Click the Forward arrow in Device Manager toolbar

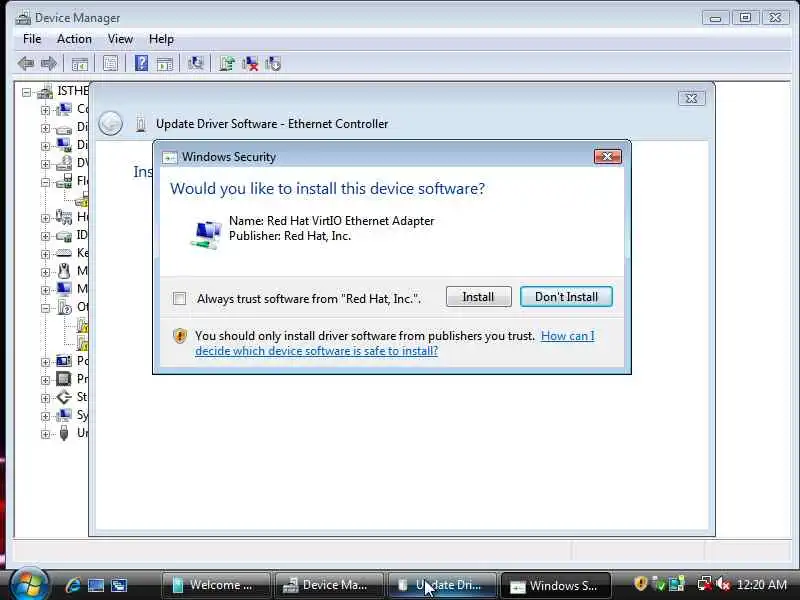point(48,64)
